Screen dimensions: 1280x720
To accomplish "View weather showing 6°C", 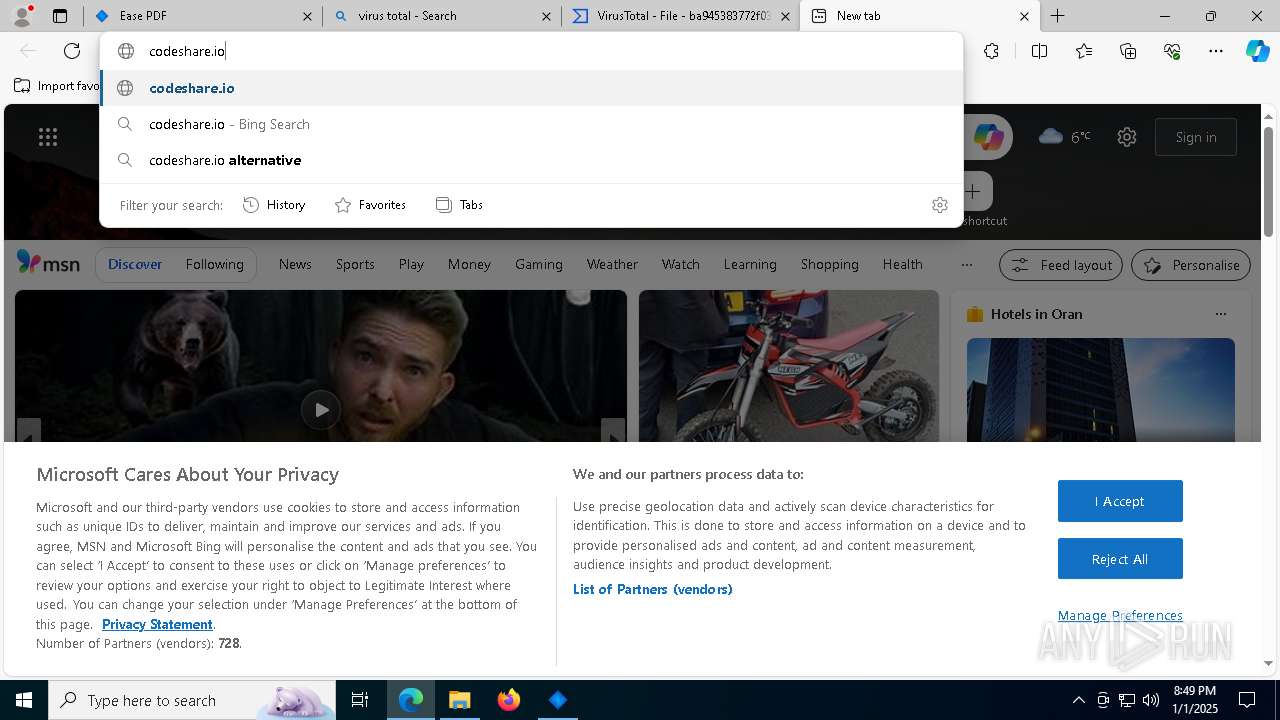I will (1065, 136).
